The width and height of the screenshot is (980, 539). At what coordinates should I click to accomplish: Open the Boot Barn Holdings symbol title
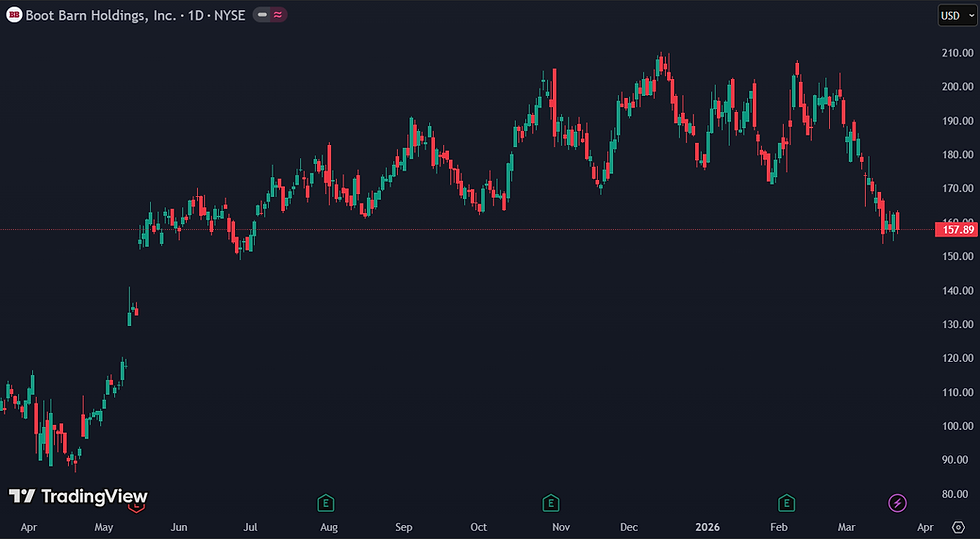pyautogui.click(x=135, y=16)
